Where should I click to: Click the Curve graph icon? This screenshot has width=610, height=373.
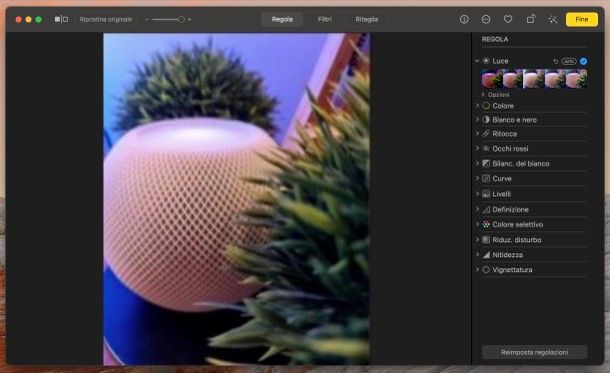486,178
